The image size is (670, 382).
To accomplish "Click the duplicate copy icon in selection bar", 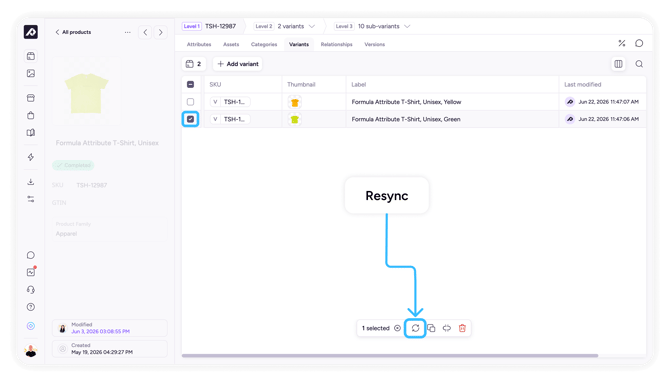I will (x=431, y=328).
